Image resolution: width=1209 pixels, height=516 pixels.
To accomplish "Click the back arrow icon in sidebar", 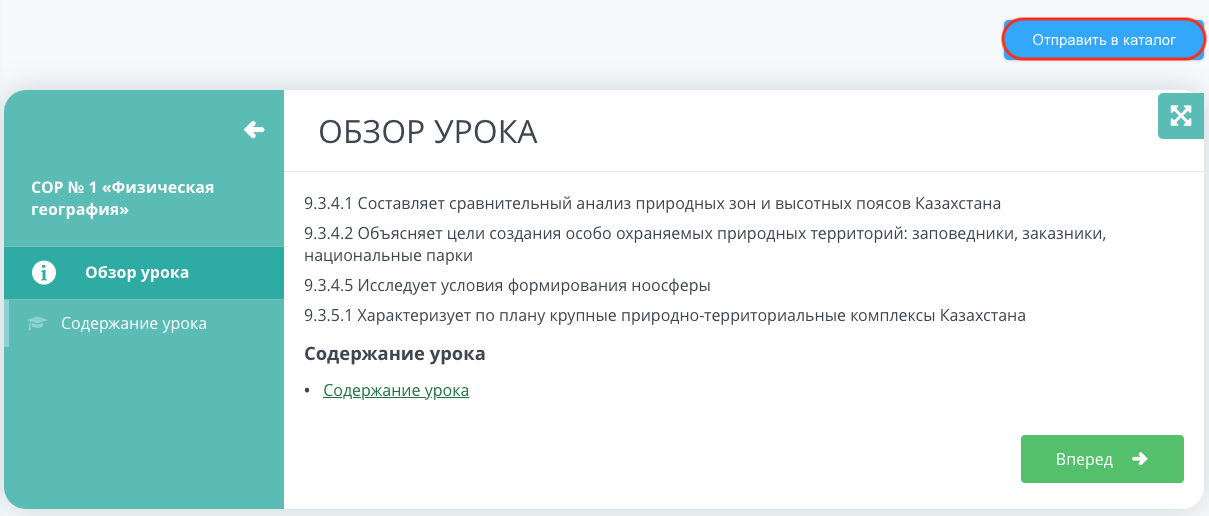I will point(254,129).
